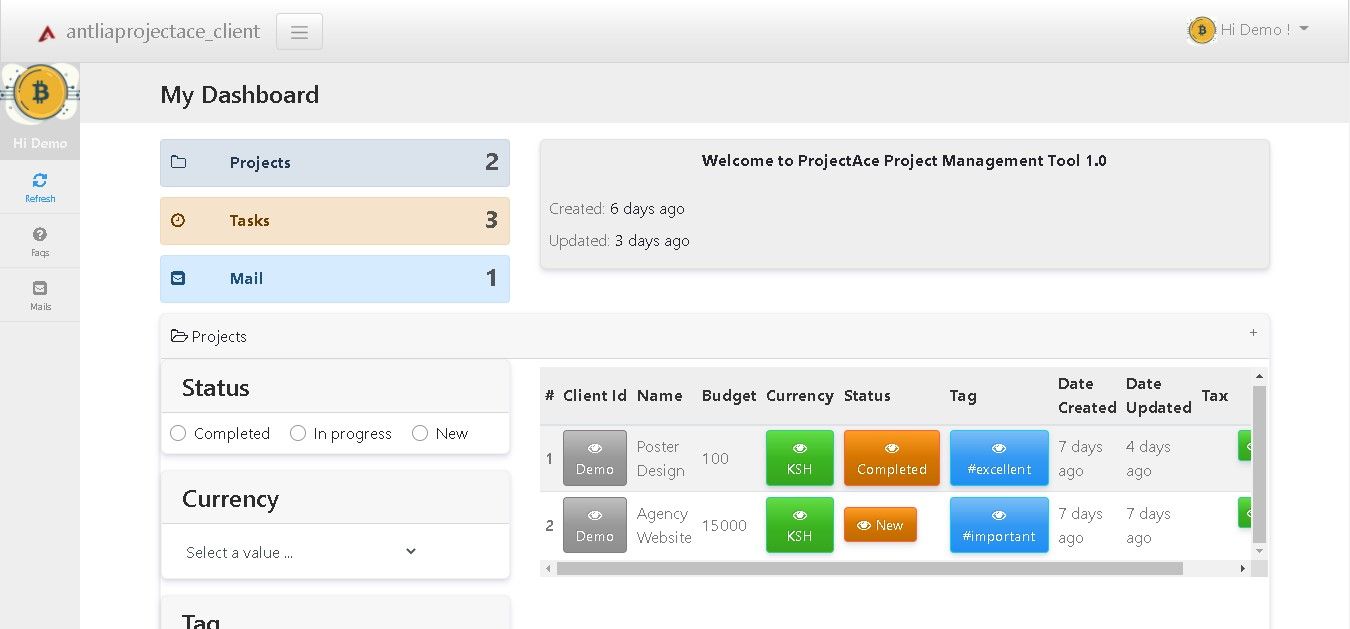The width and height of the screenshot is (1350, 629).
Task: Select the Completed status radio button
Action: coord(178,433)
